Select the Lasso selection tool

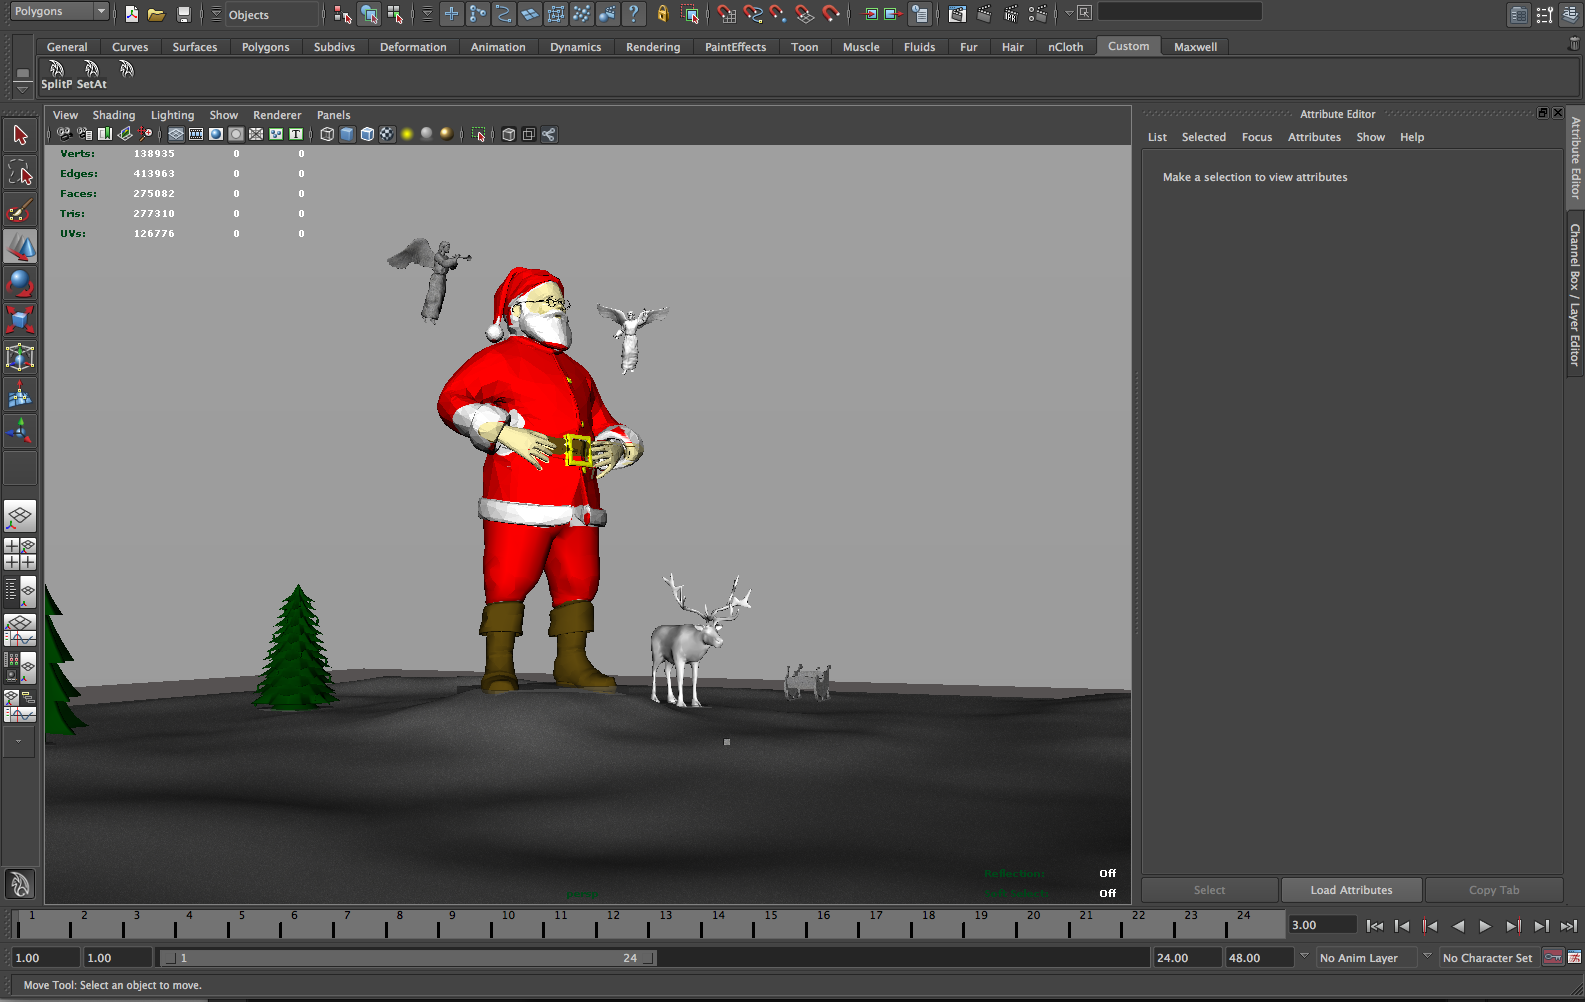tap(20, 173)
